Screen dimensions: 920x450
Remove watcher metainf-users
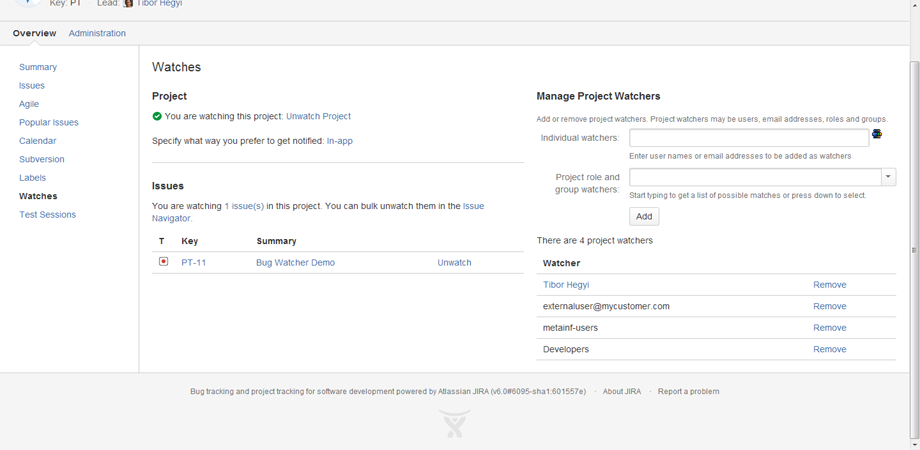click(830, 328)
